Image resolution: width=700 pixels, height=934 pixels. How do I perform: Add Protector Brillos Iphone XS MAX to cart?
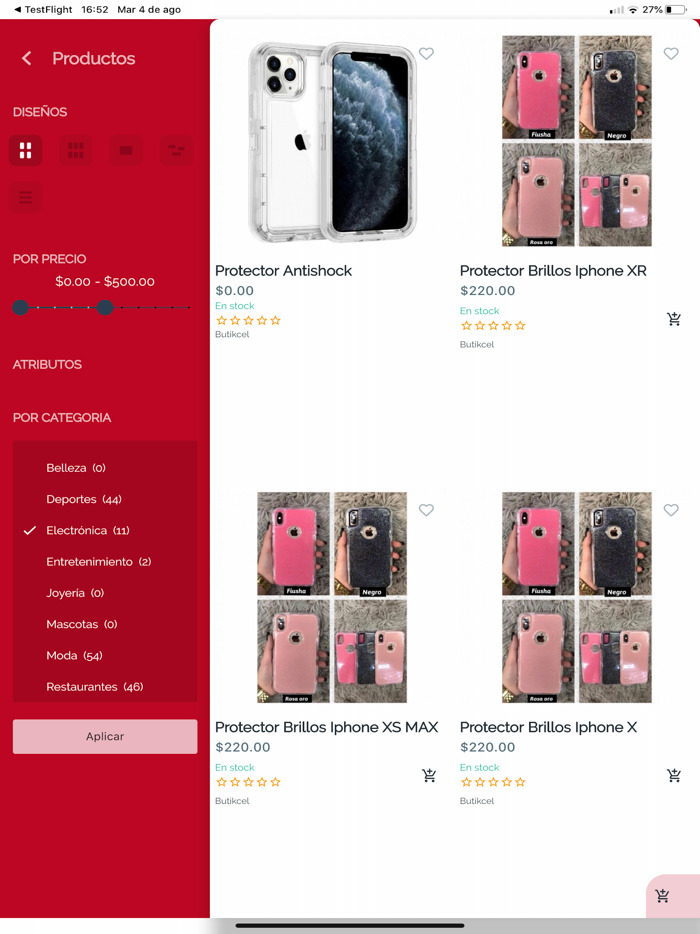pos(429,775)
